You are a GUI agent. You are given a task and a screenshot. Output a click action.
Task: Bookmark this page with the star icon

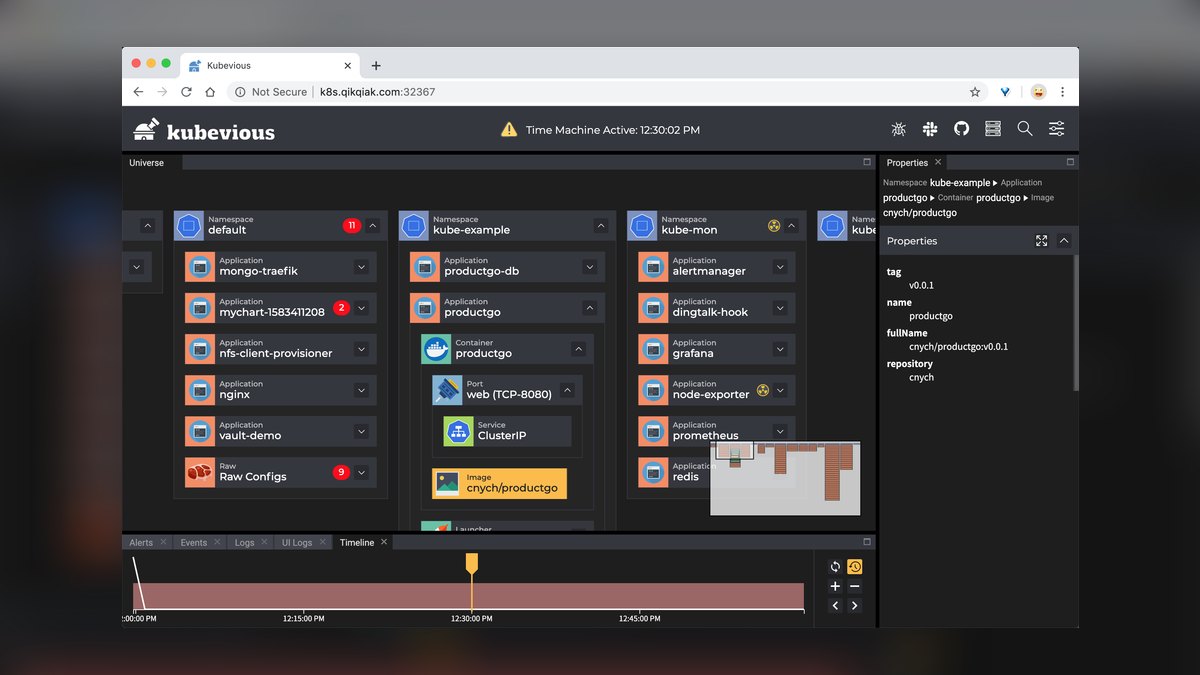975,92
